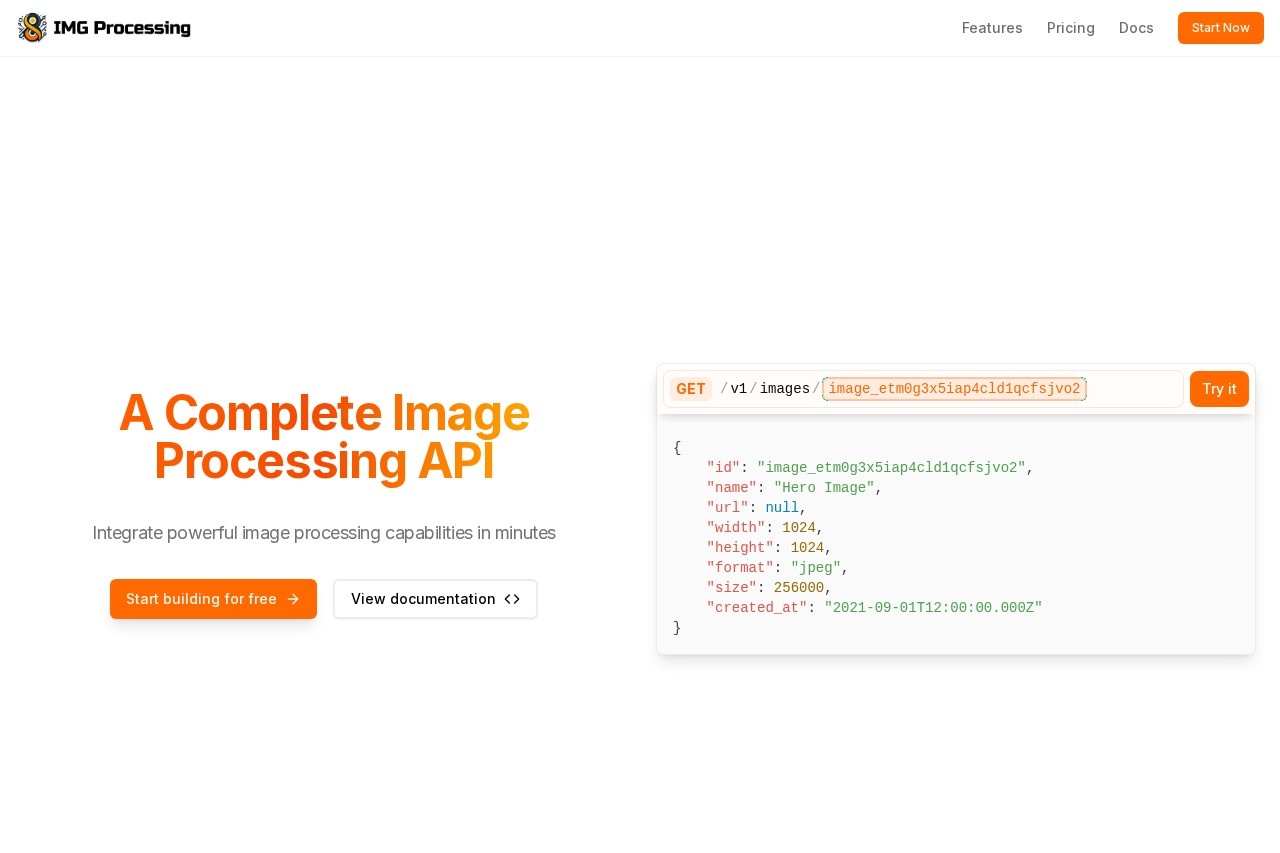The width and height of the screenshot is (1280, 853).
Task: Open the Docs link
Action: click(x=1136, y=28)
